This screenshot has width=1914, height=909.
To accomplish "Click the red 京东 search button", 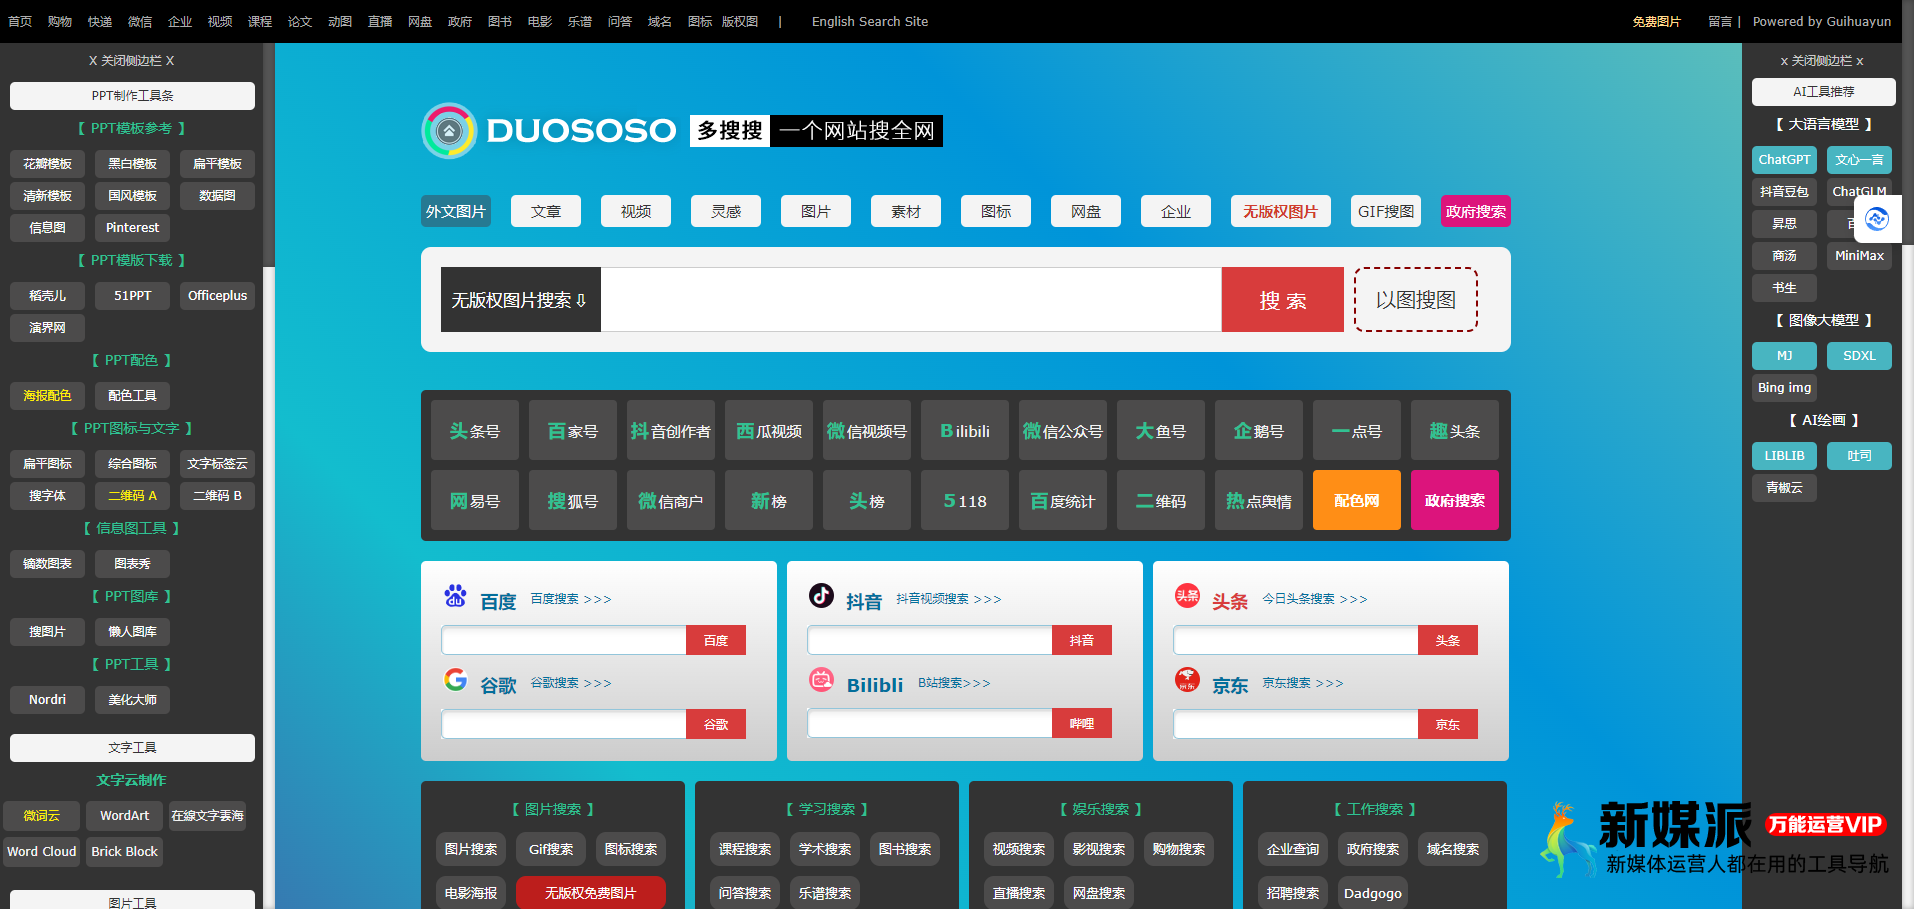I will click(1448, 724).
